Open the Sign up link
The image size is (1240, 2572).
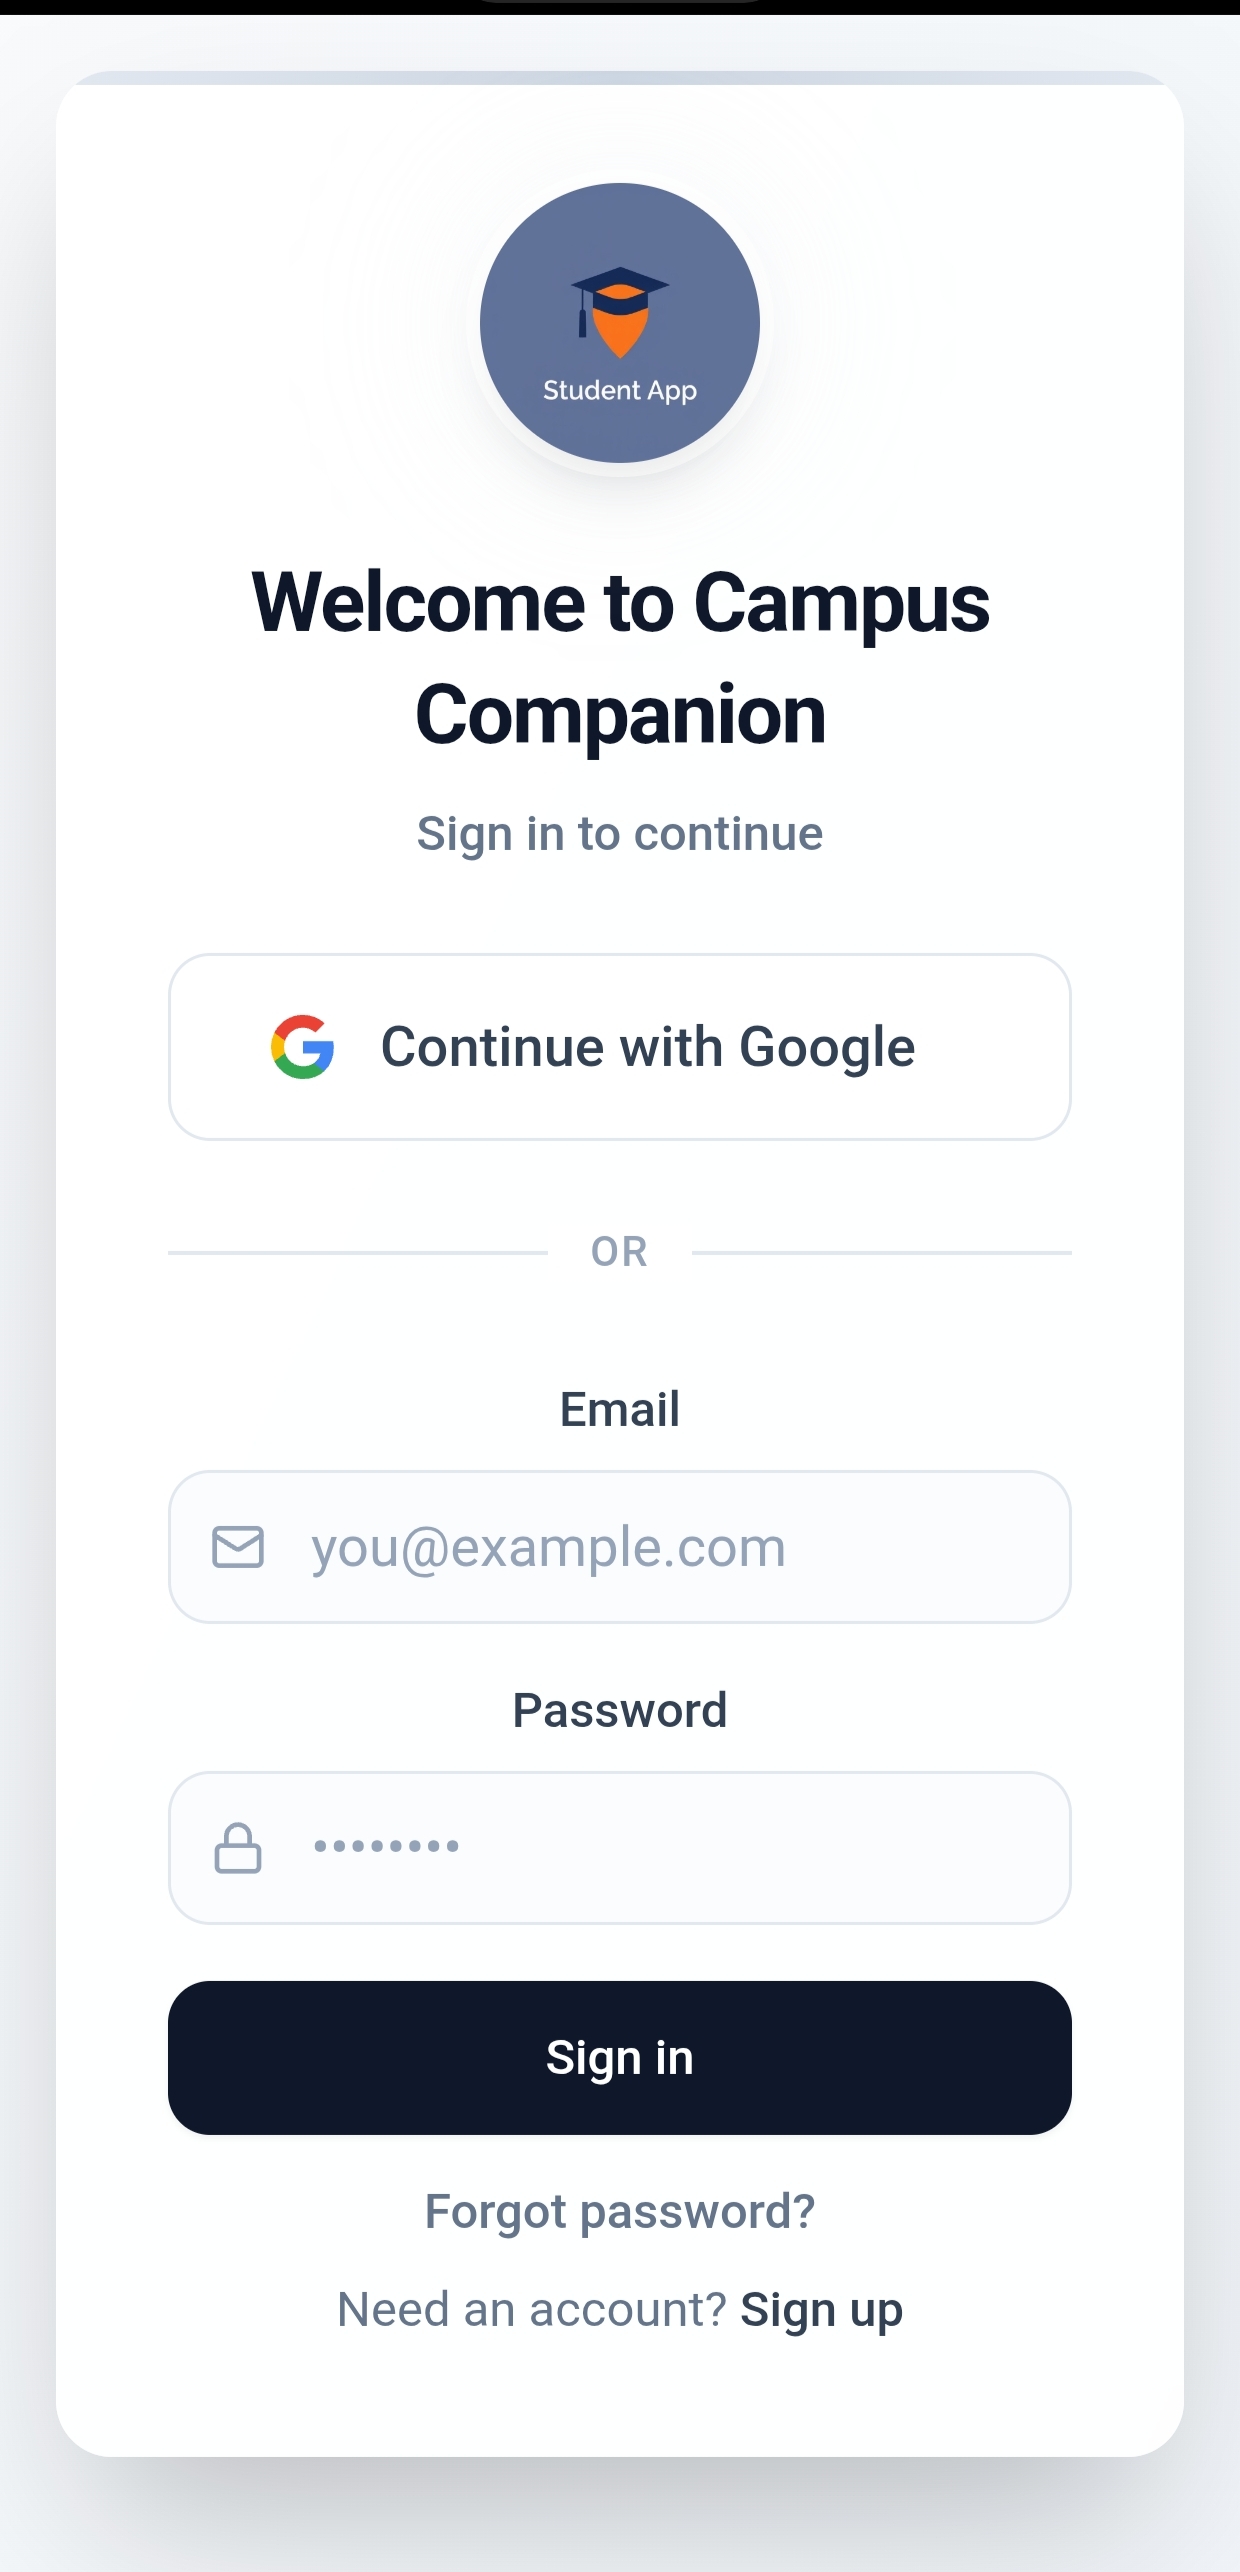pos(821,2310)
